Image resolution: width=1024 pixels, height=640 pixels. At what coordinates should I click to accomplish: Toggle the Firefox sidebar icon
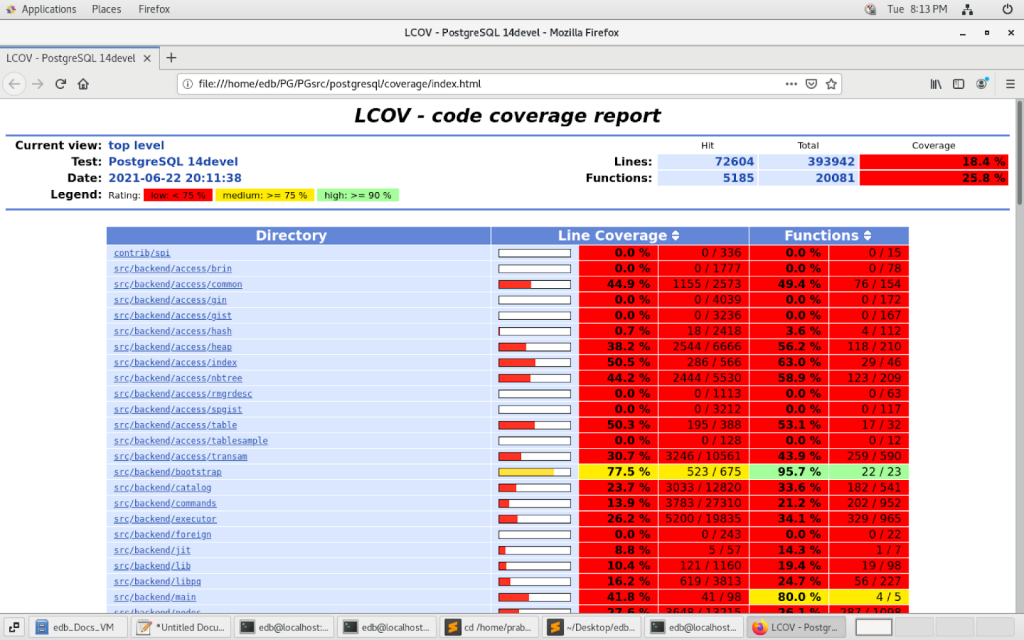958,84
